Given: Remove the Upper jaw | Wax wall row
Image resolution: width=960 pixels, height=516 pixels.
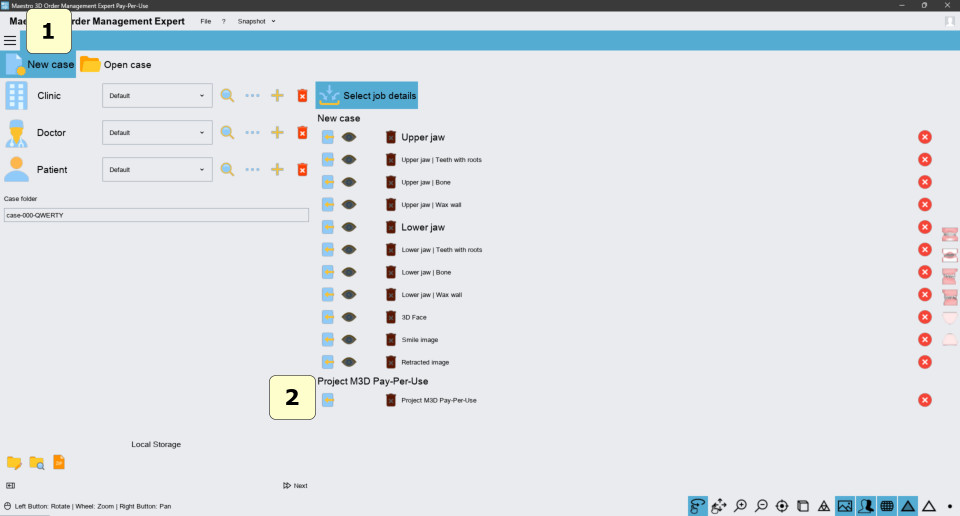Looking at the screenshot, I should 925,204.
